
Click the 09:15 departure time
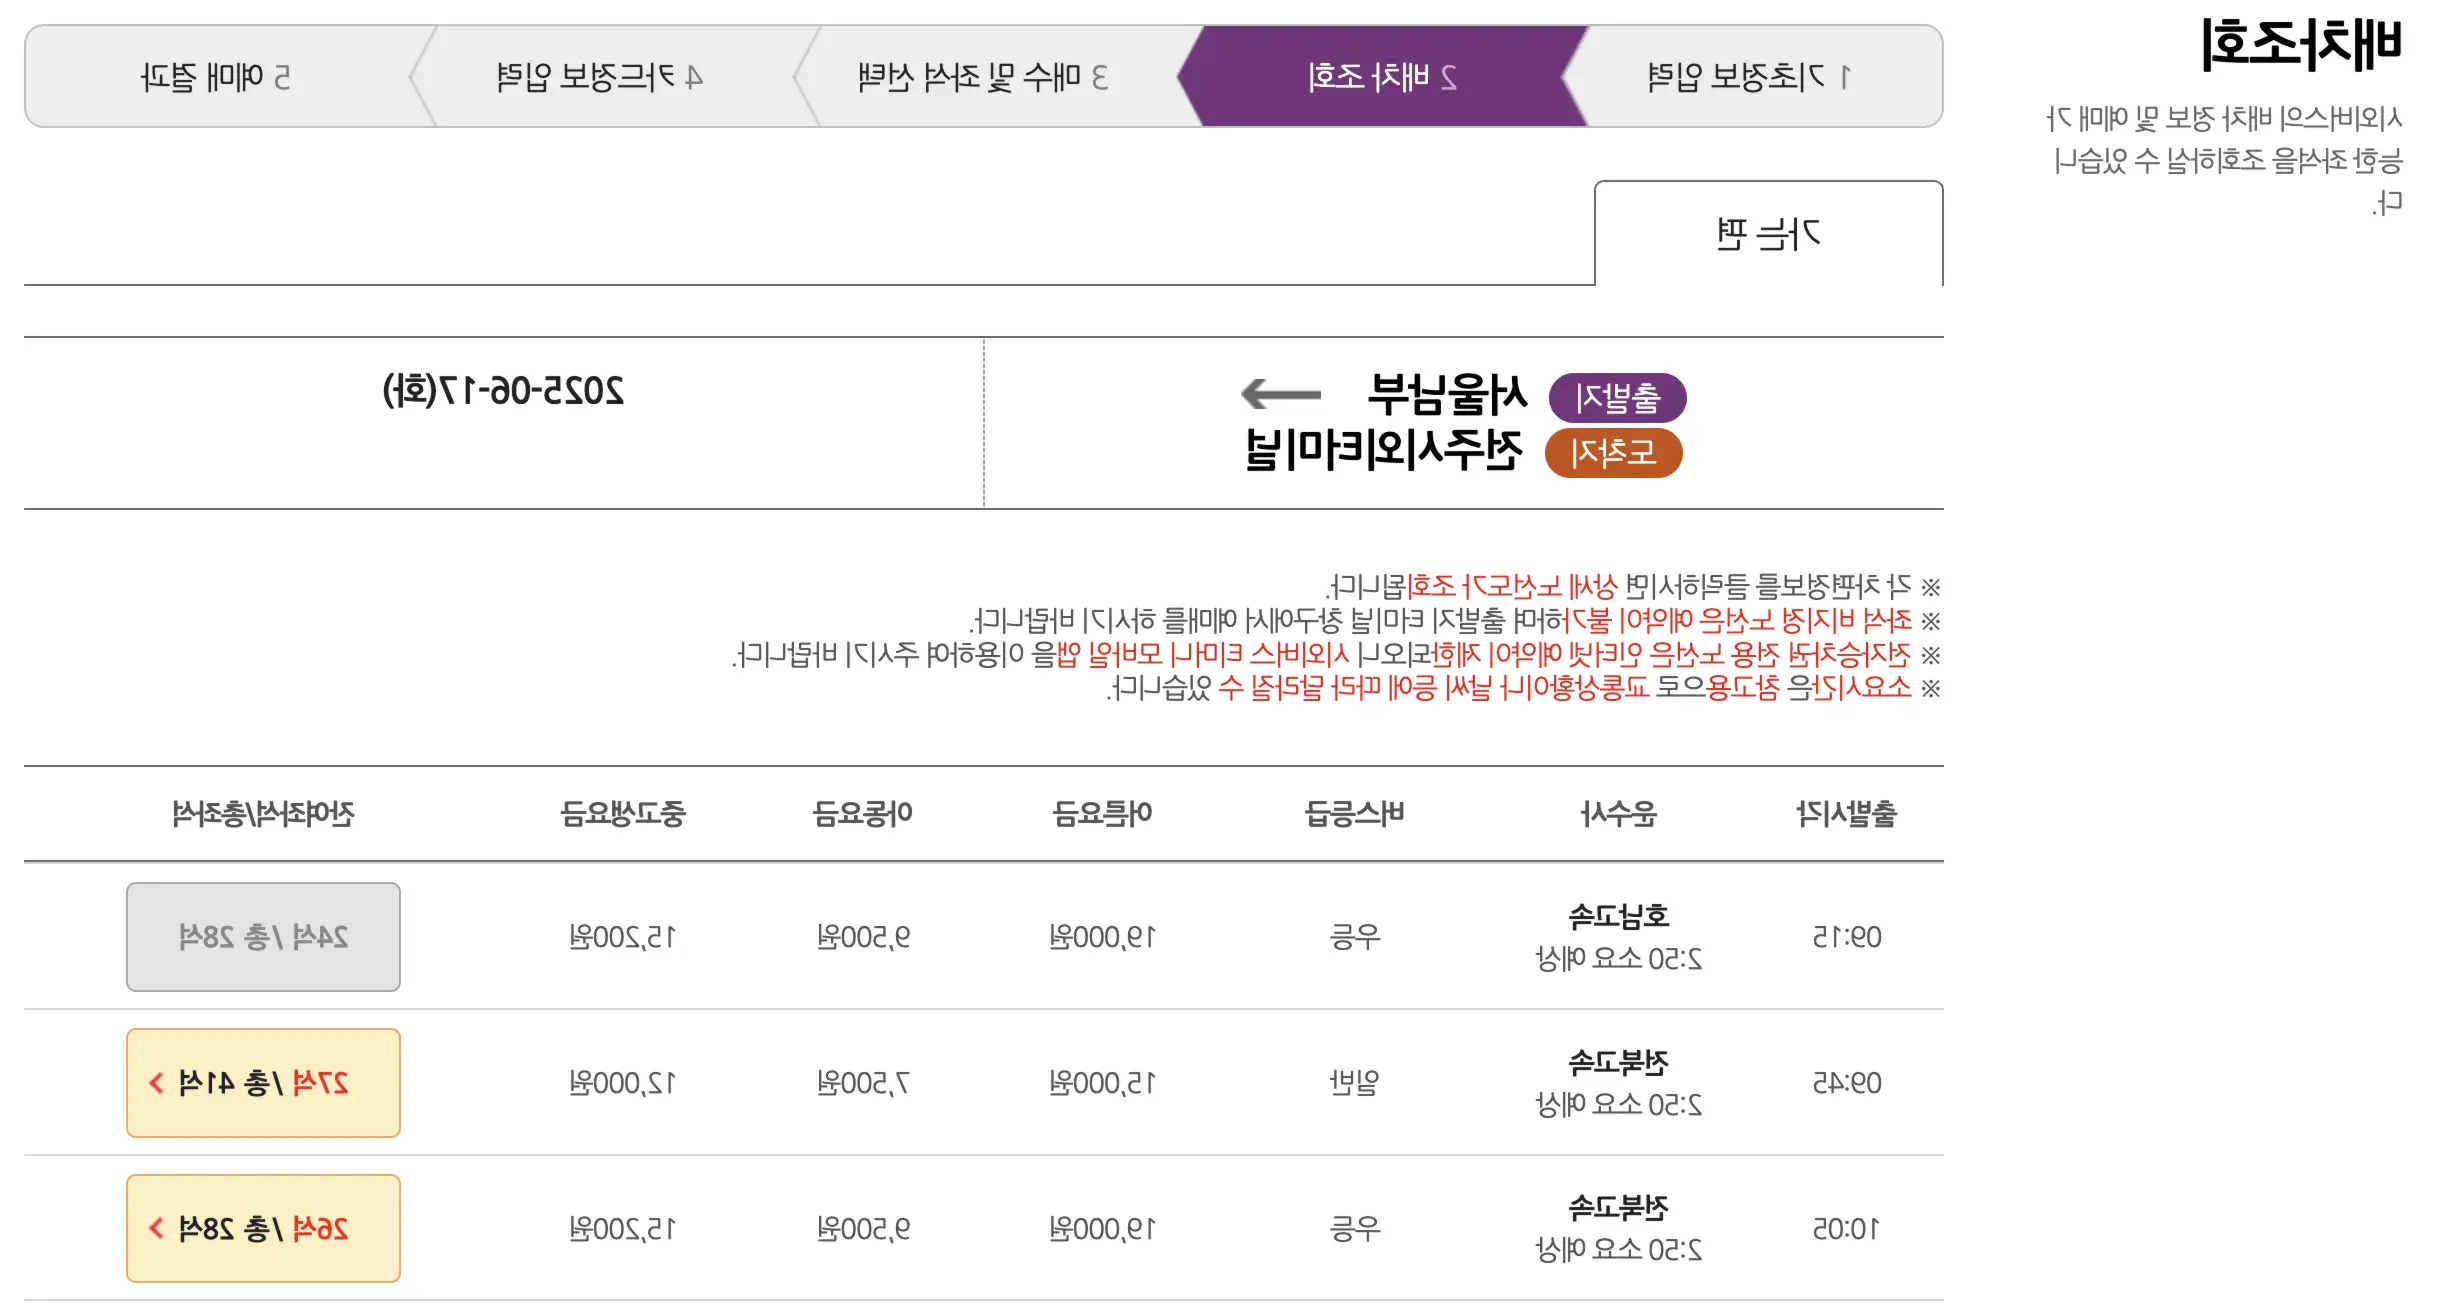(x=1846, y=937)
